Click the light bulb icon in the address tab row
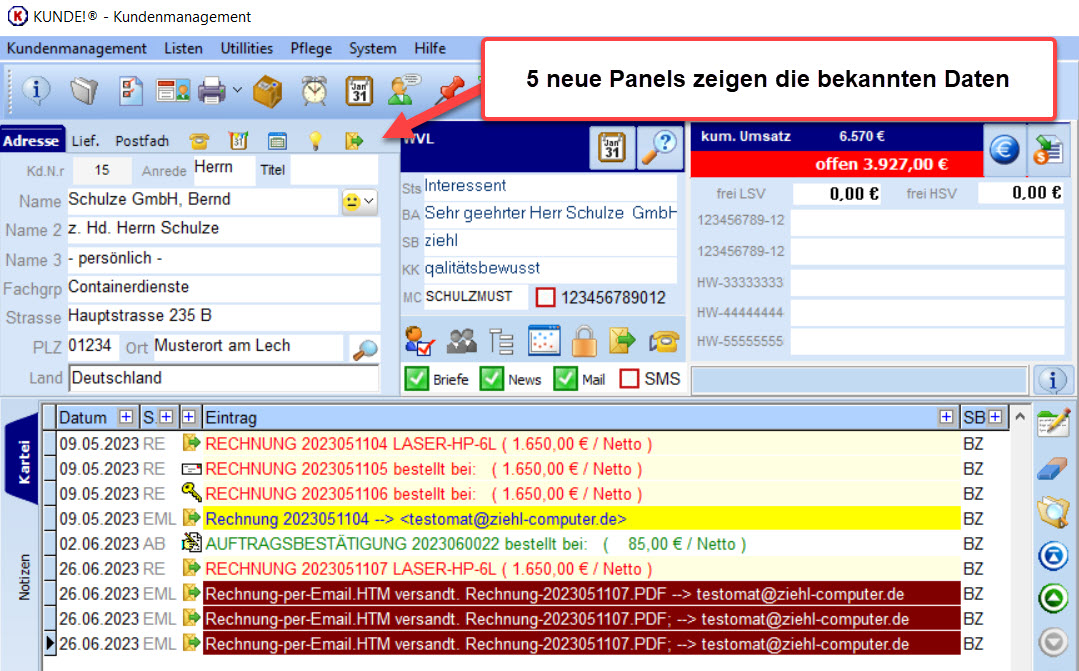The height and width of the screenshot is (671, 1079). click(315, 141)
